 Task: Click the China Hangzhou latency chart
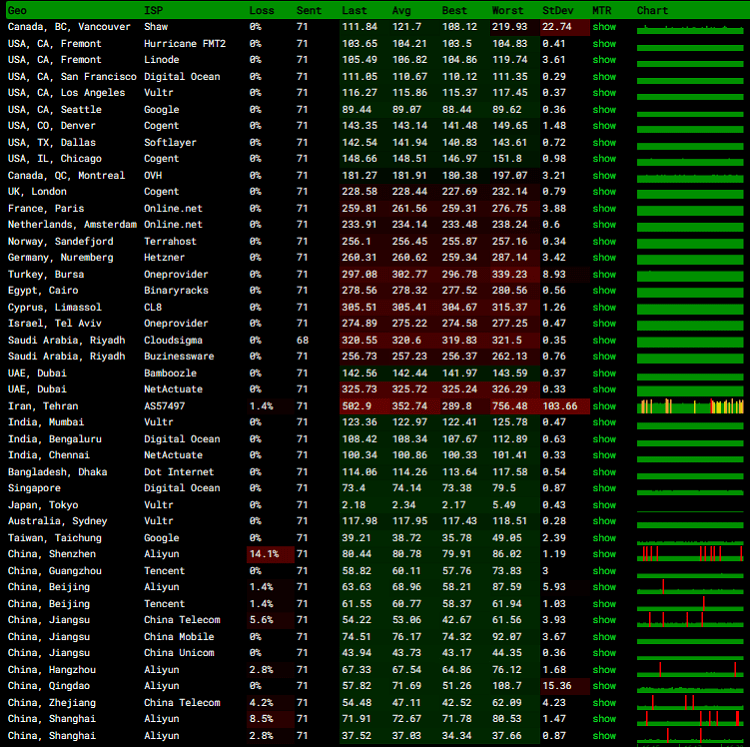690,670
